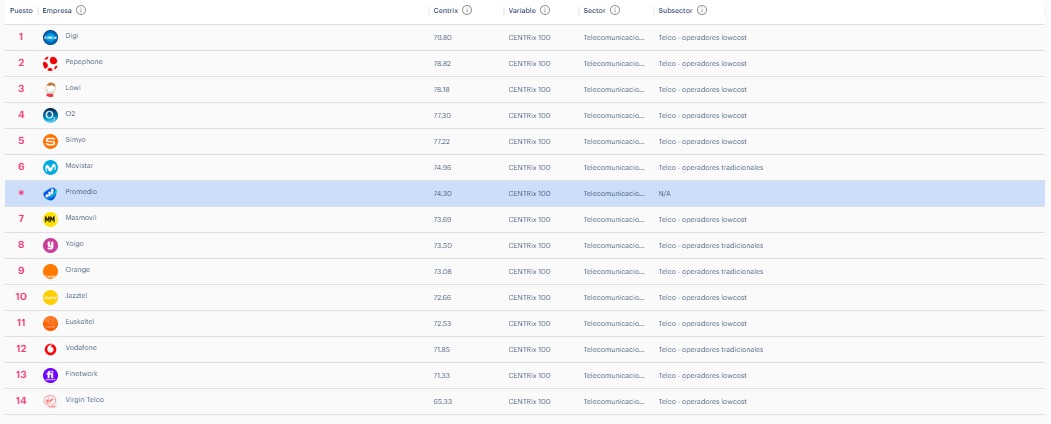1051x424 pixels.
Task: Click the Simyo orange logo icon
Action: [51, 141]
